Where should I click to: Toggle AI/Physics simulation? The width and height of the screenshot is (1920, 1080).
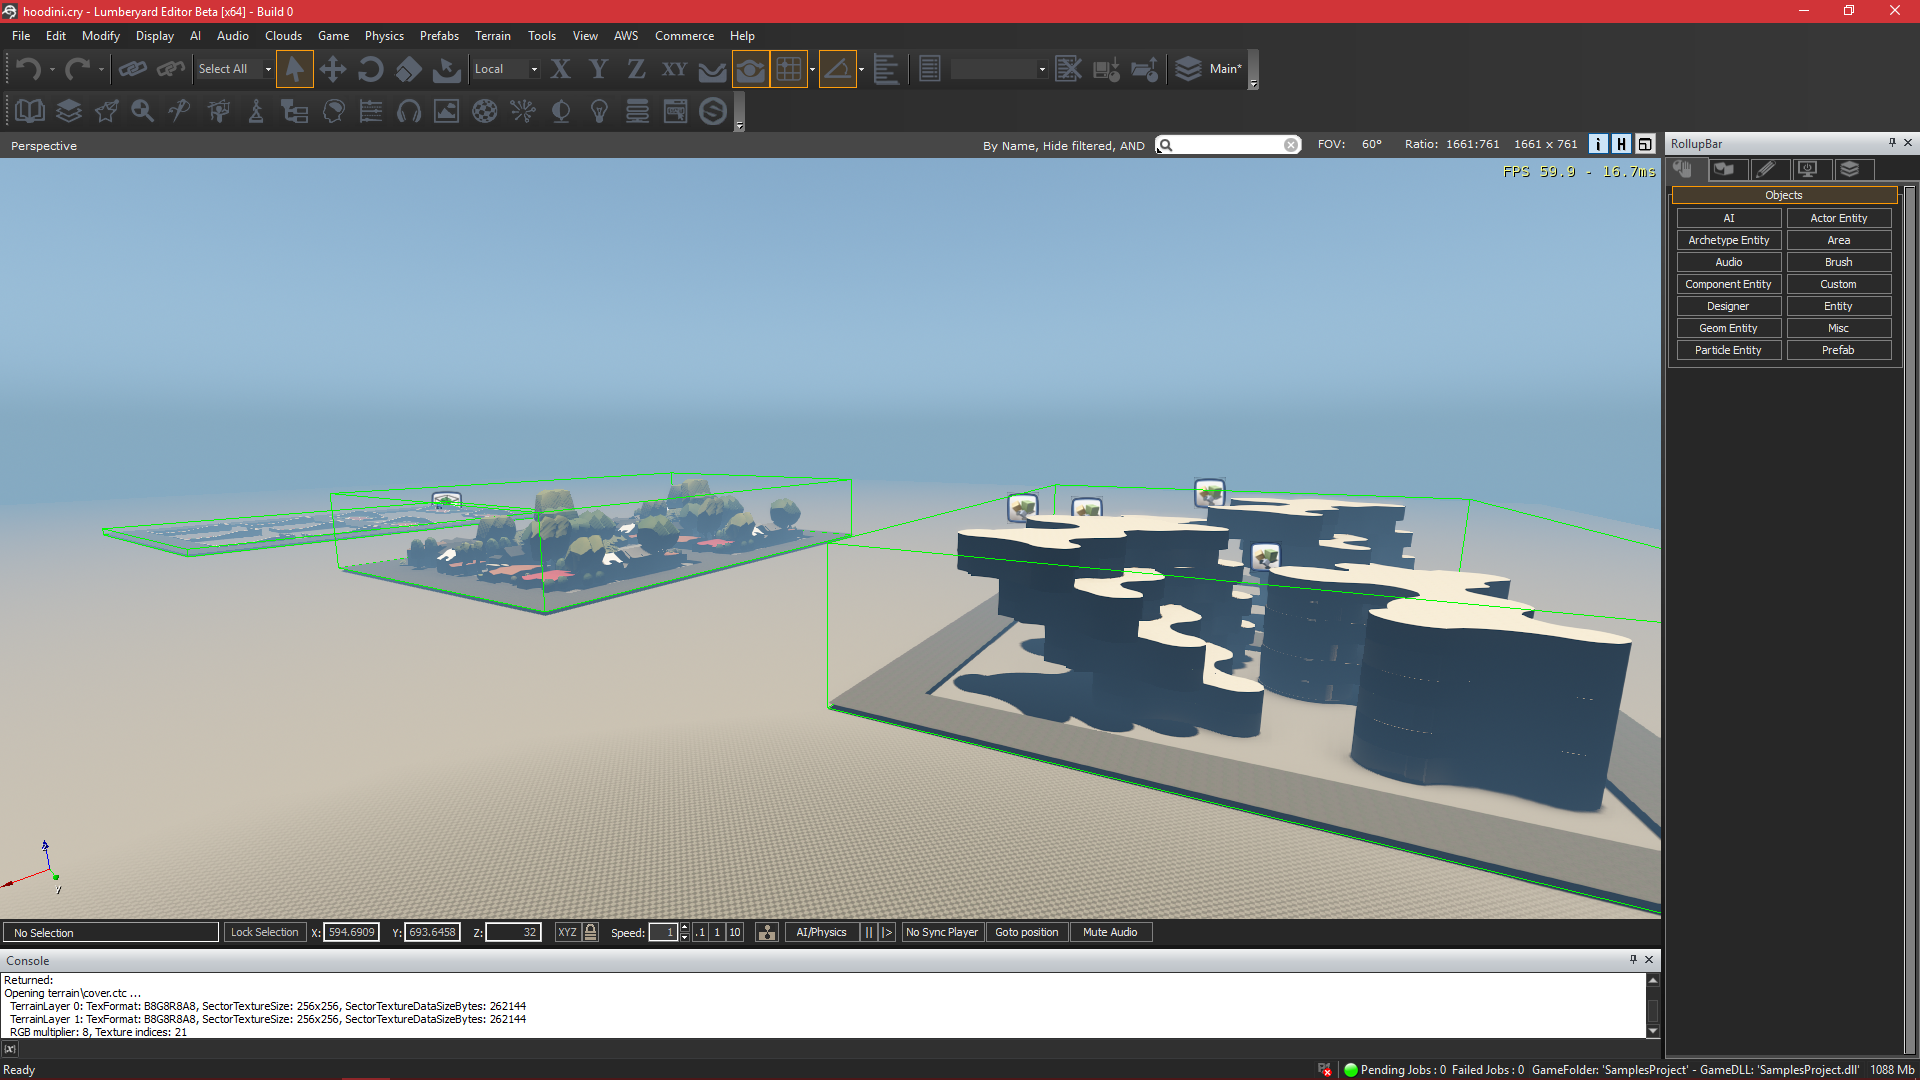[x=821, y=932]
